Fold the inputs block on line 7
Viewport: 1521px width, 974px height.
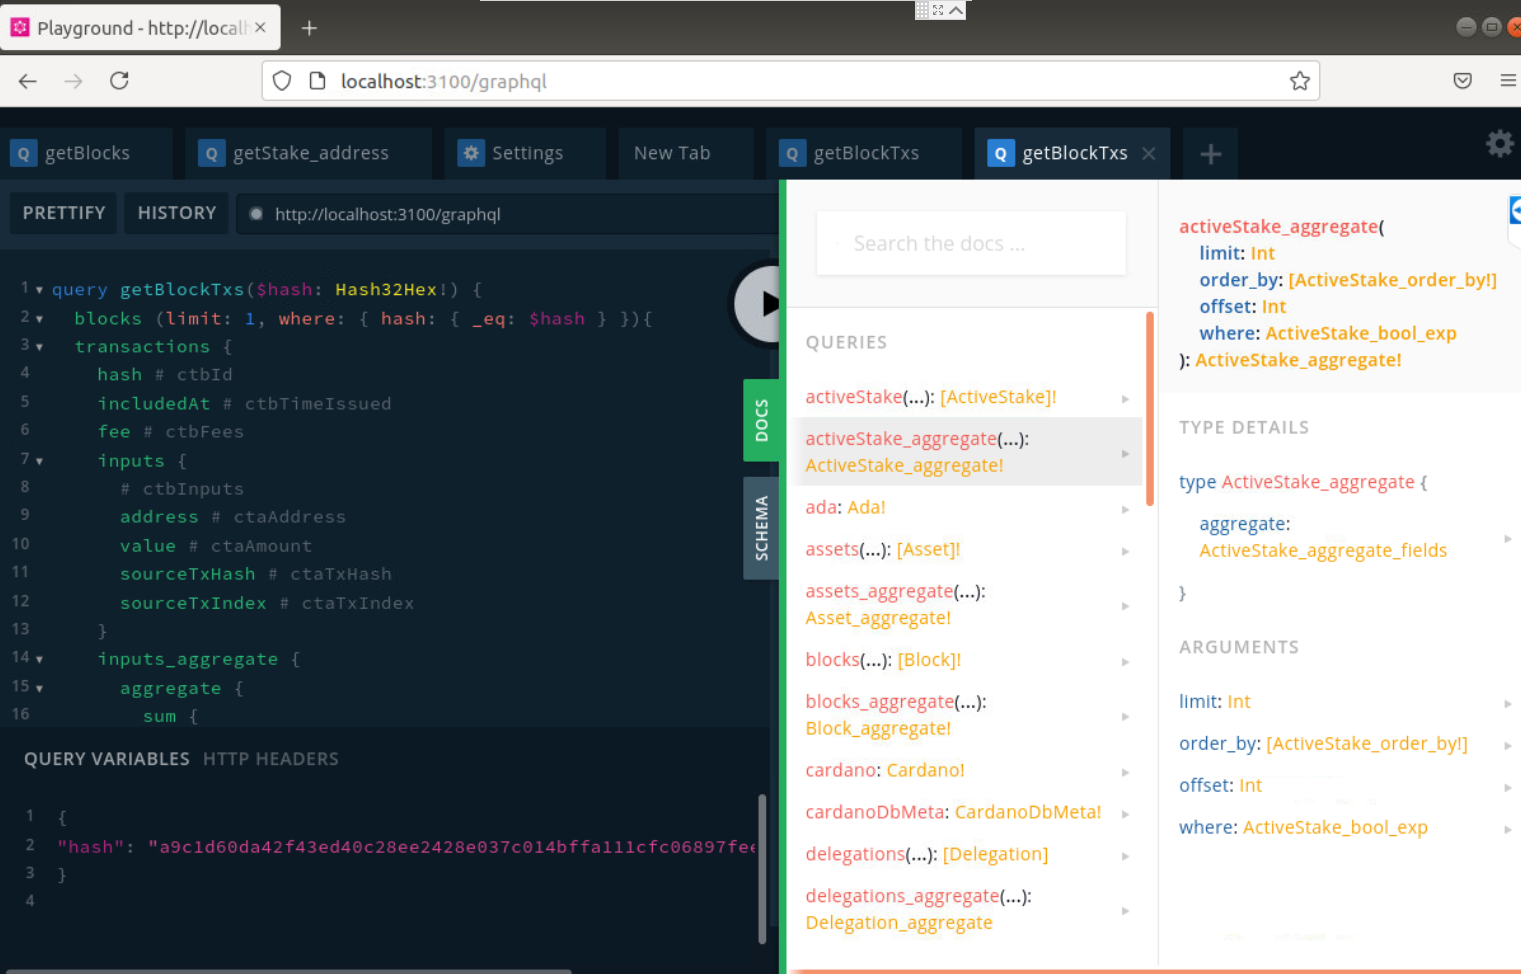(39, 461)
